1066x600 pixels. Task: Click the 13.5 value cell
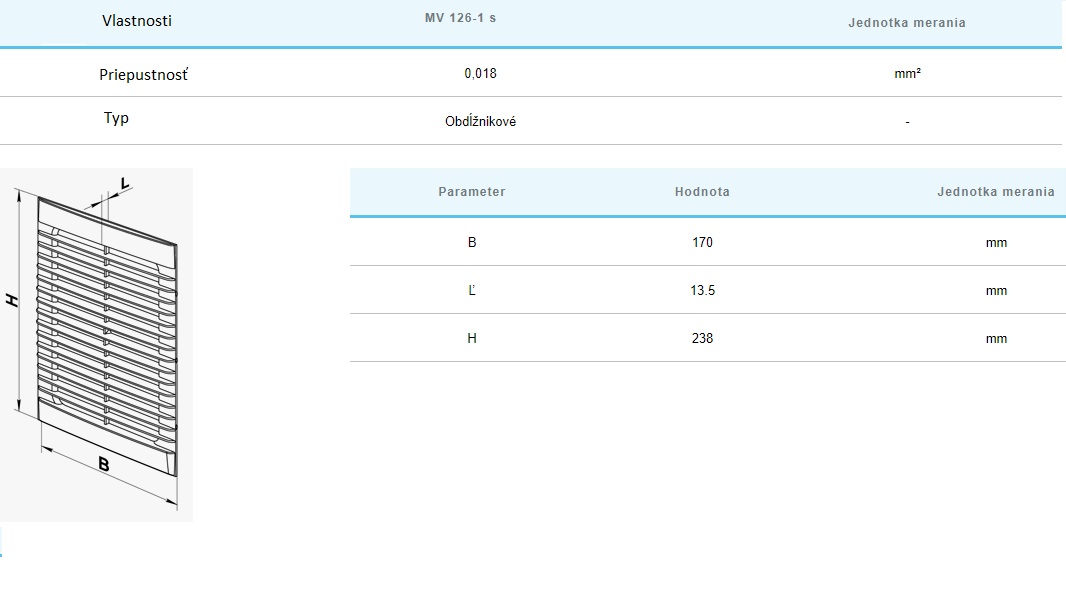pyautogui.click(x=702, y=291)
